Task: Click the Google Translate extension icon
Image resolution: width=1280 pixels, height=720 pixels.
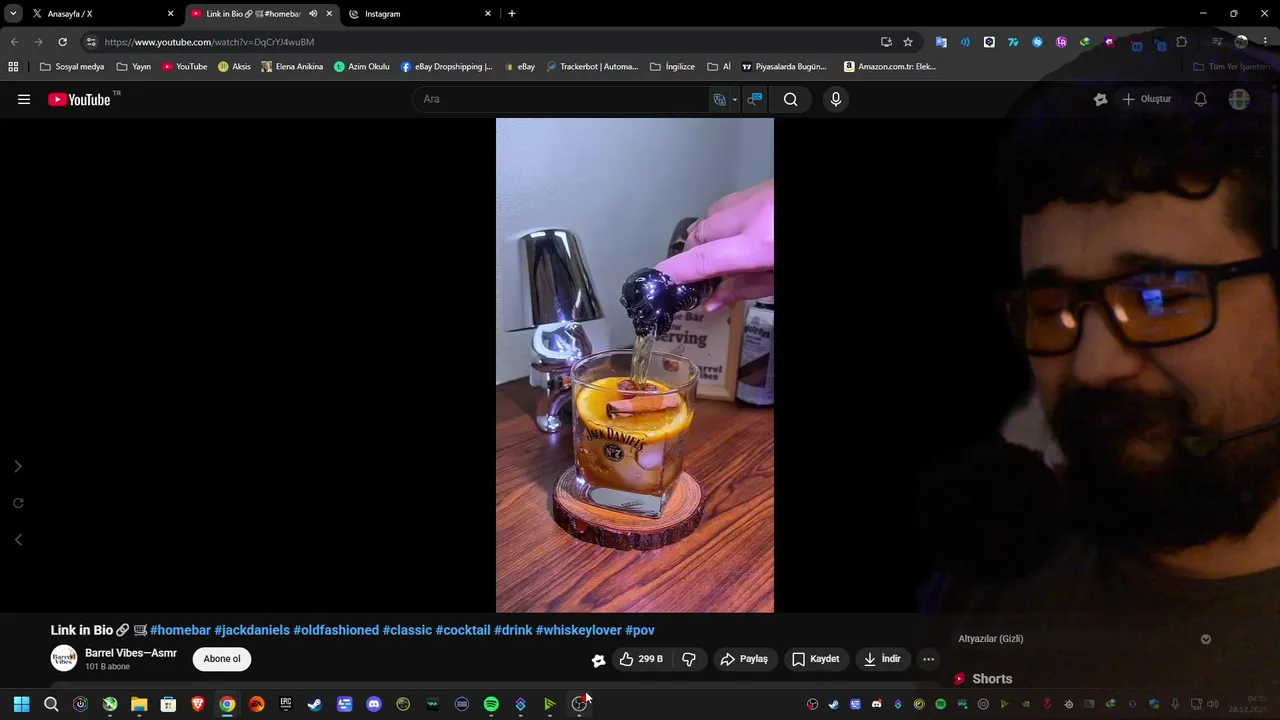Action: tap(941, 42)
